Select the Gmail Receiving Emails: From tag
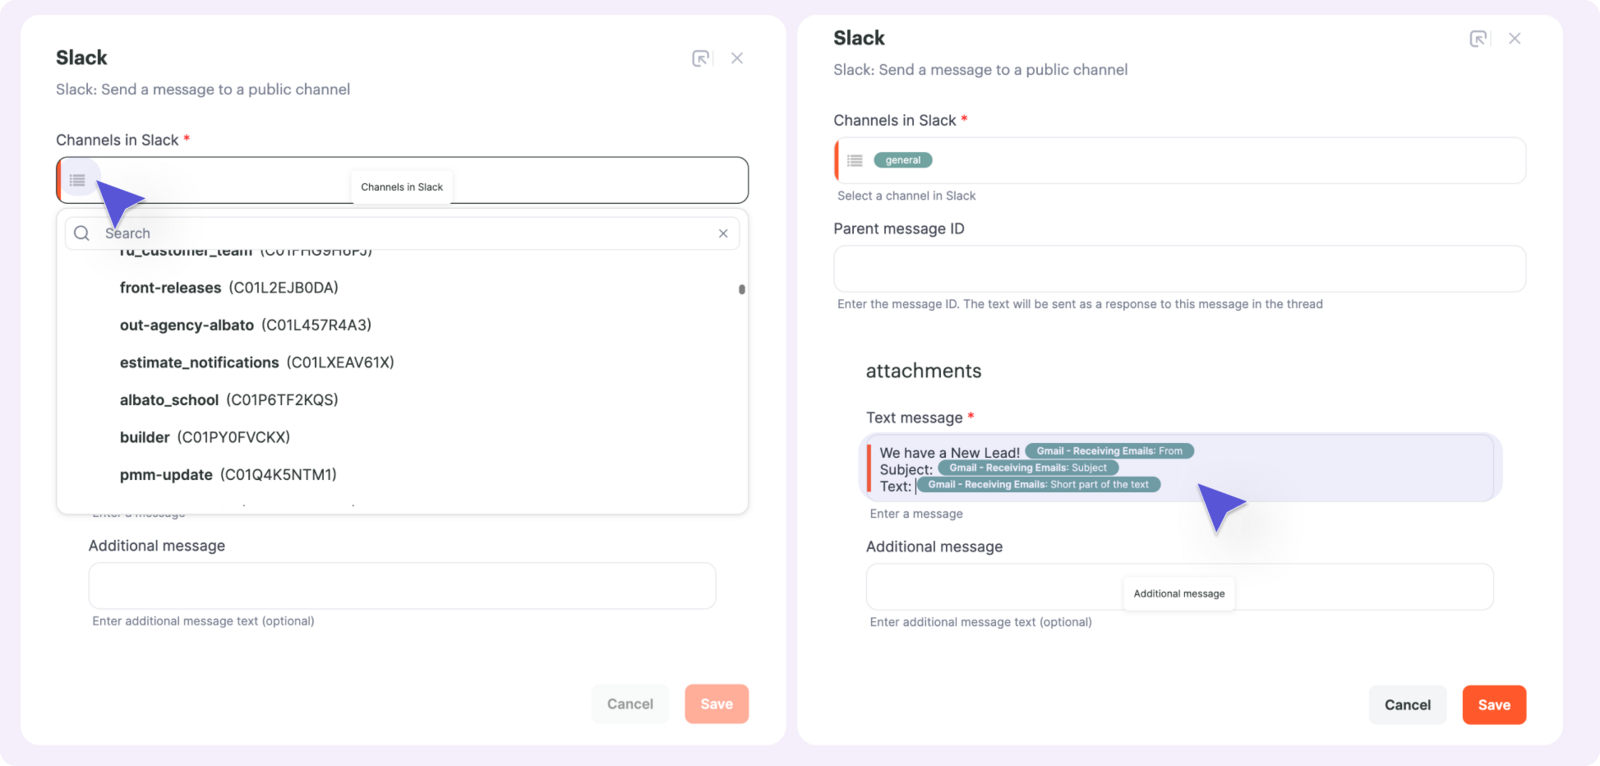Screen dimensions: 1600x766 [x=1109, y=451]
